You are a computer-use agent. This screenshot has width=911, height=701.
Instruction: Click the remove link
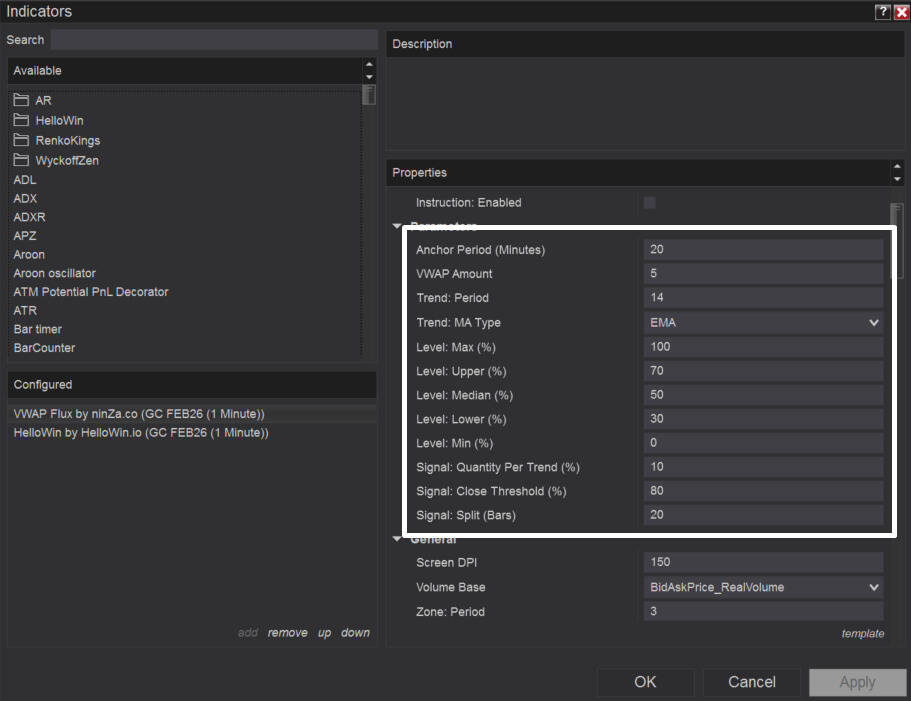pyautogui.click(x=287, y=633)
